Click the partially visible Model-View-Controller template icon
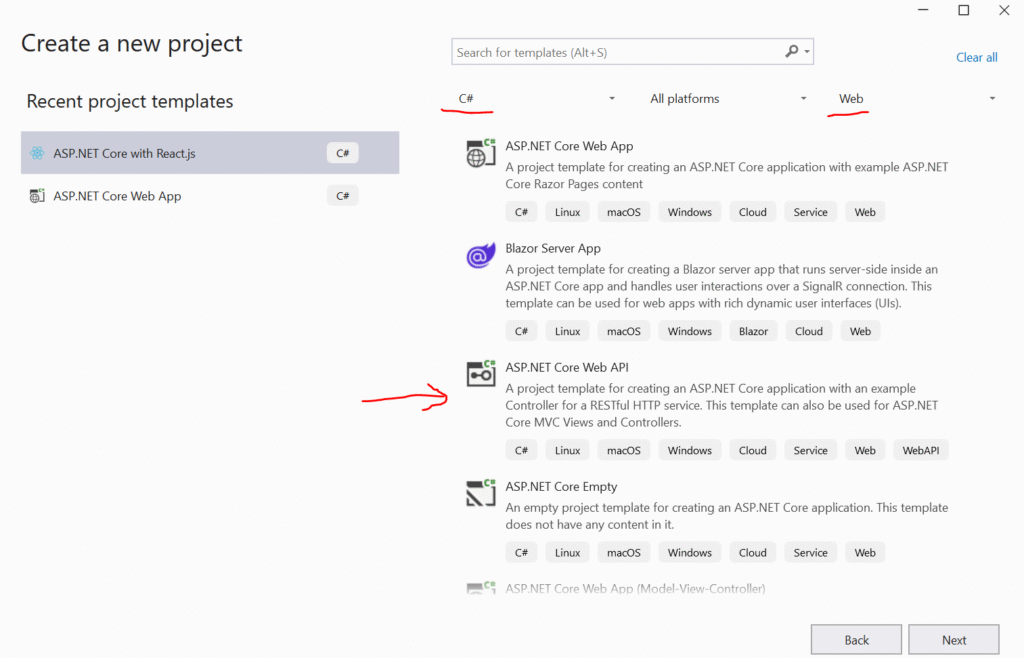The height and width of the screenshot is (658, 1024). point(481,588)
